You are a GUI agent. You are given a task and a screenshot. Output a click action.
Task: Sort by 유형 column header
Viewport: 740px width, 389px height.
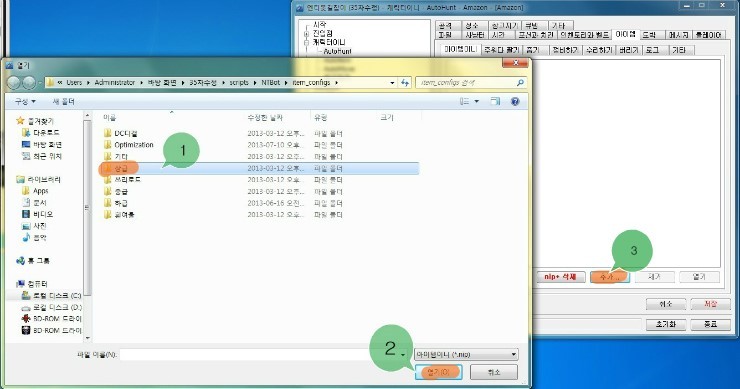click(x=321, y=118)
